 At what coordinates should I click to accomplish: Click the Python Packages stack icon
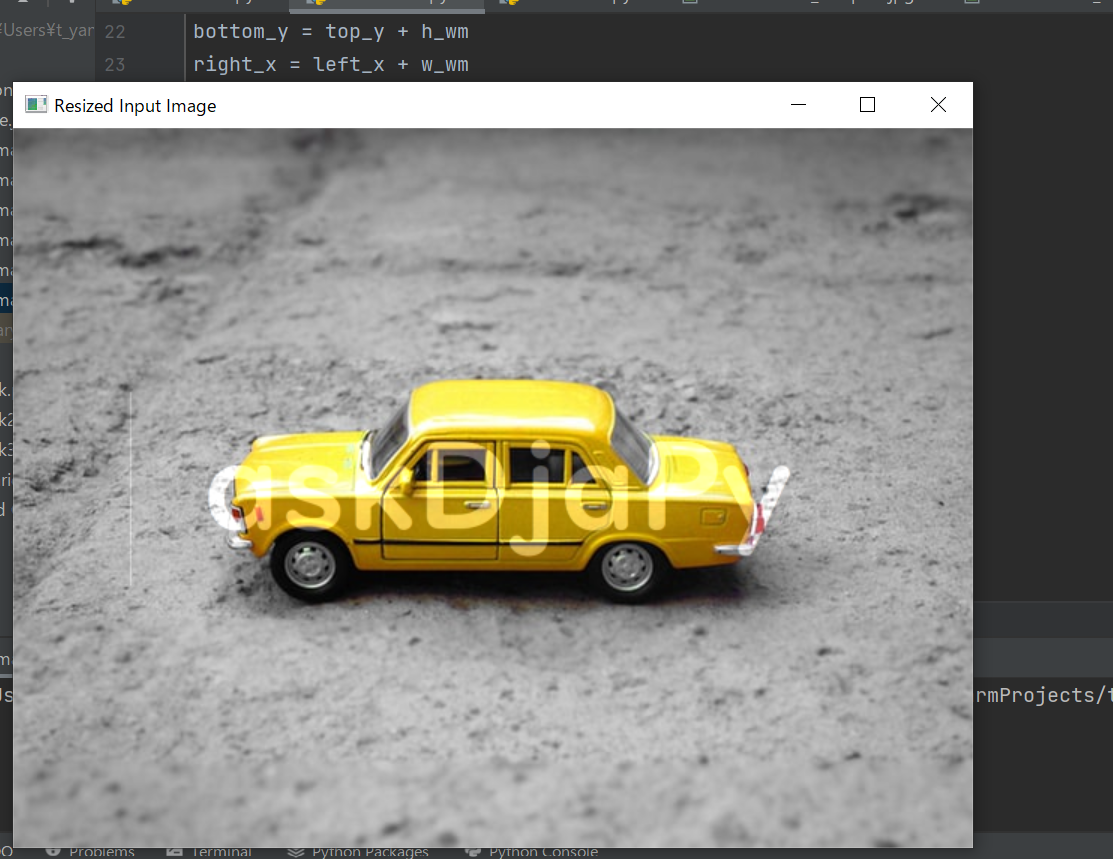[296, 852]
